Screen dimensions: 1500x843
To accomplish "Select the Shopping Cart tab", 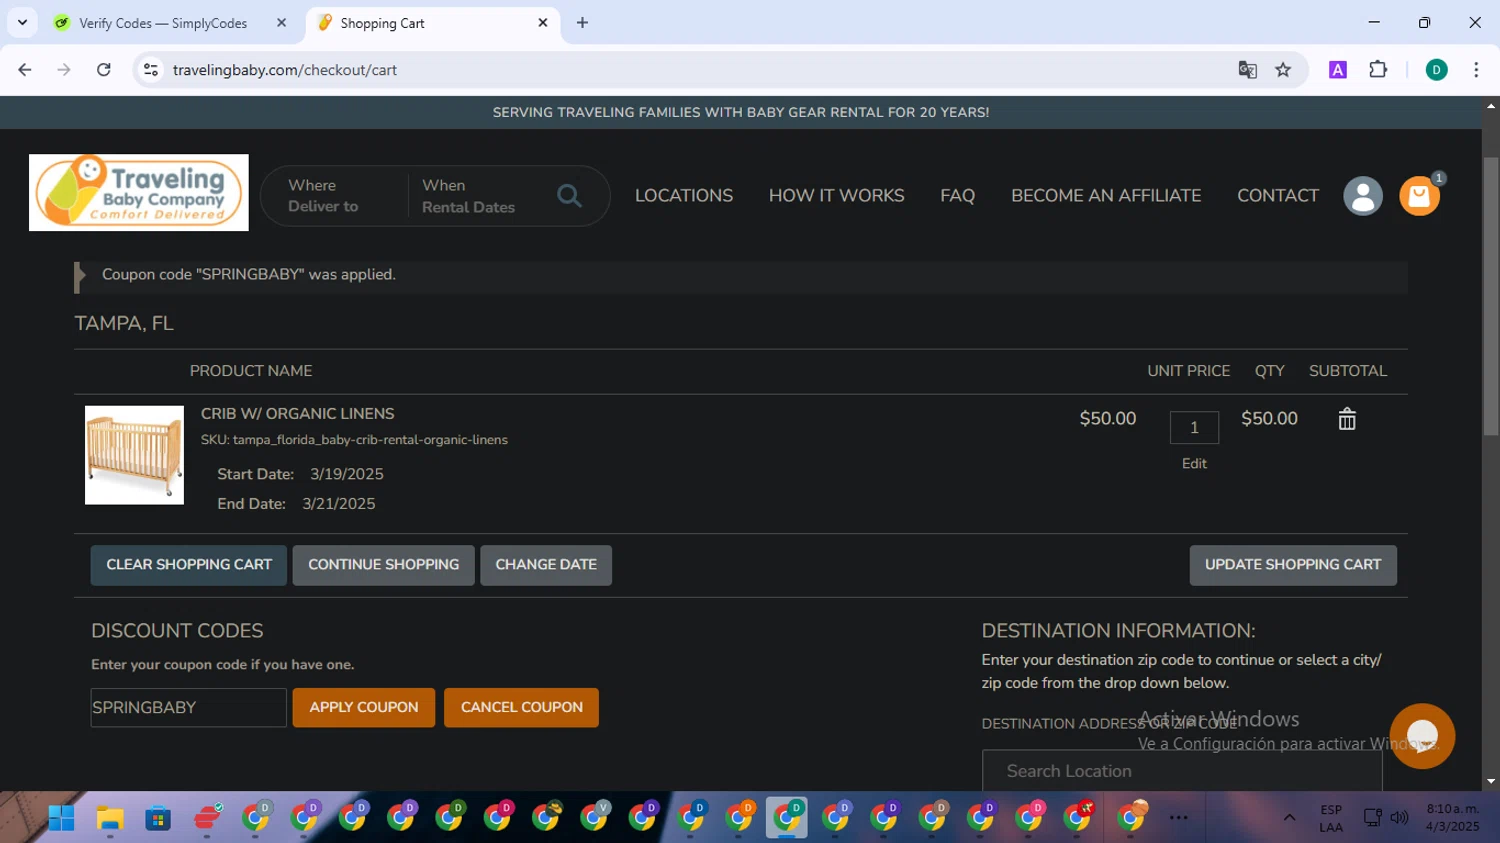I will (x=382, y=23).
